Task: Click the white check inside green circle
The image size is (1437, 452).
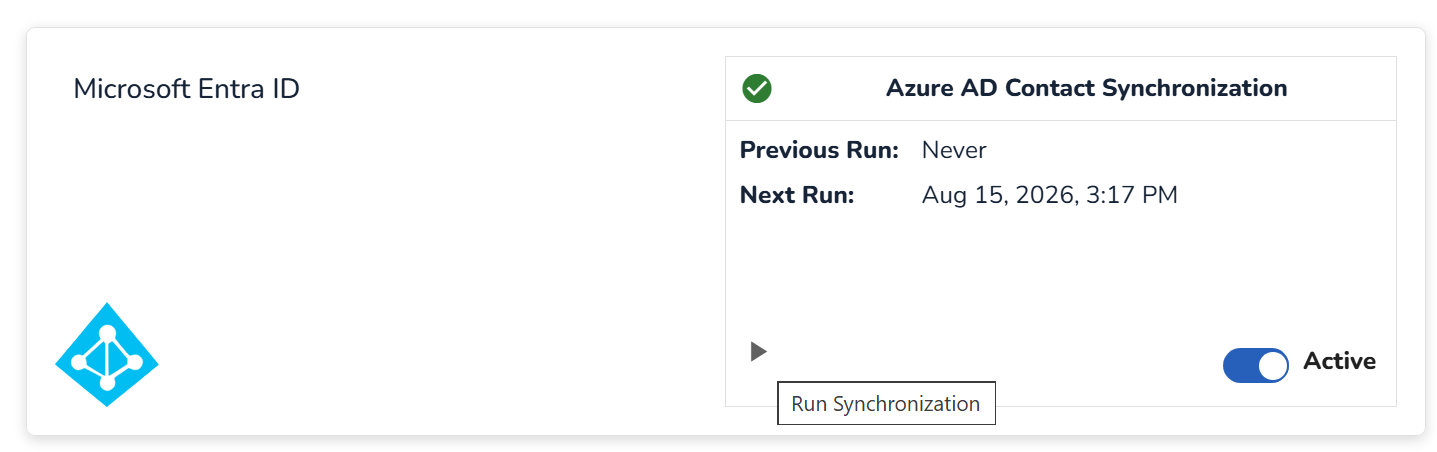Action: [x=757, y=89]
